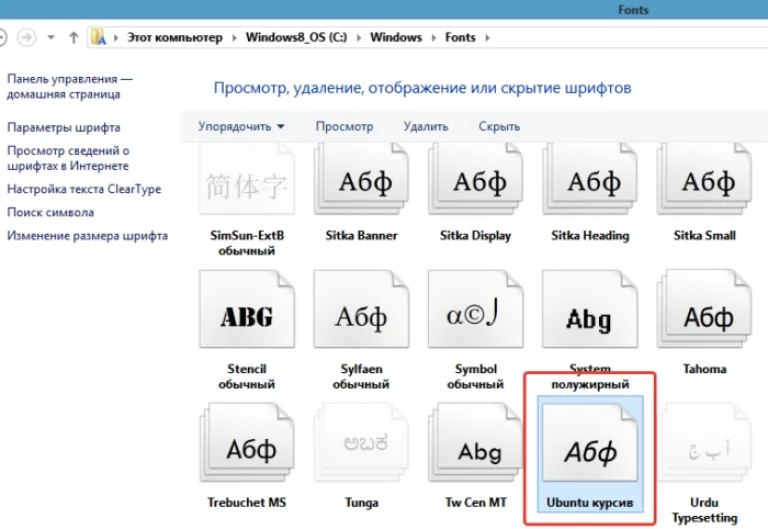768x529 pixels.
Task: Select the Sitka Banner font icon
Action: point(361,179)
